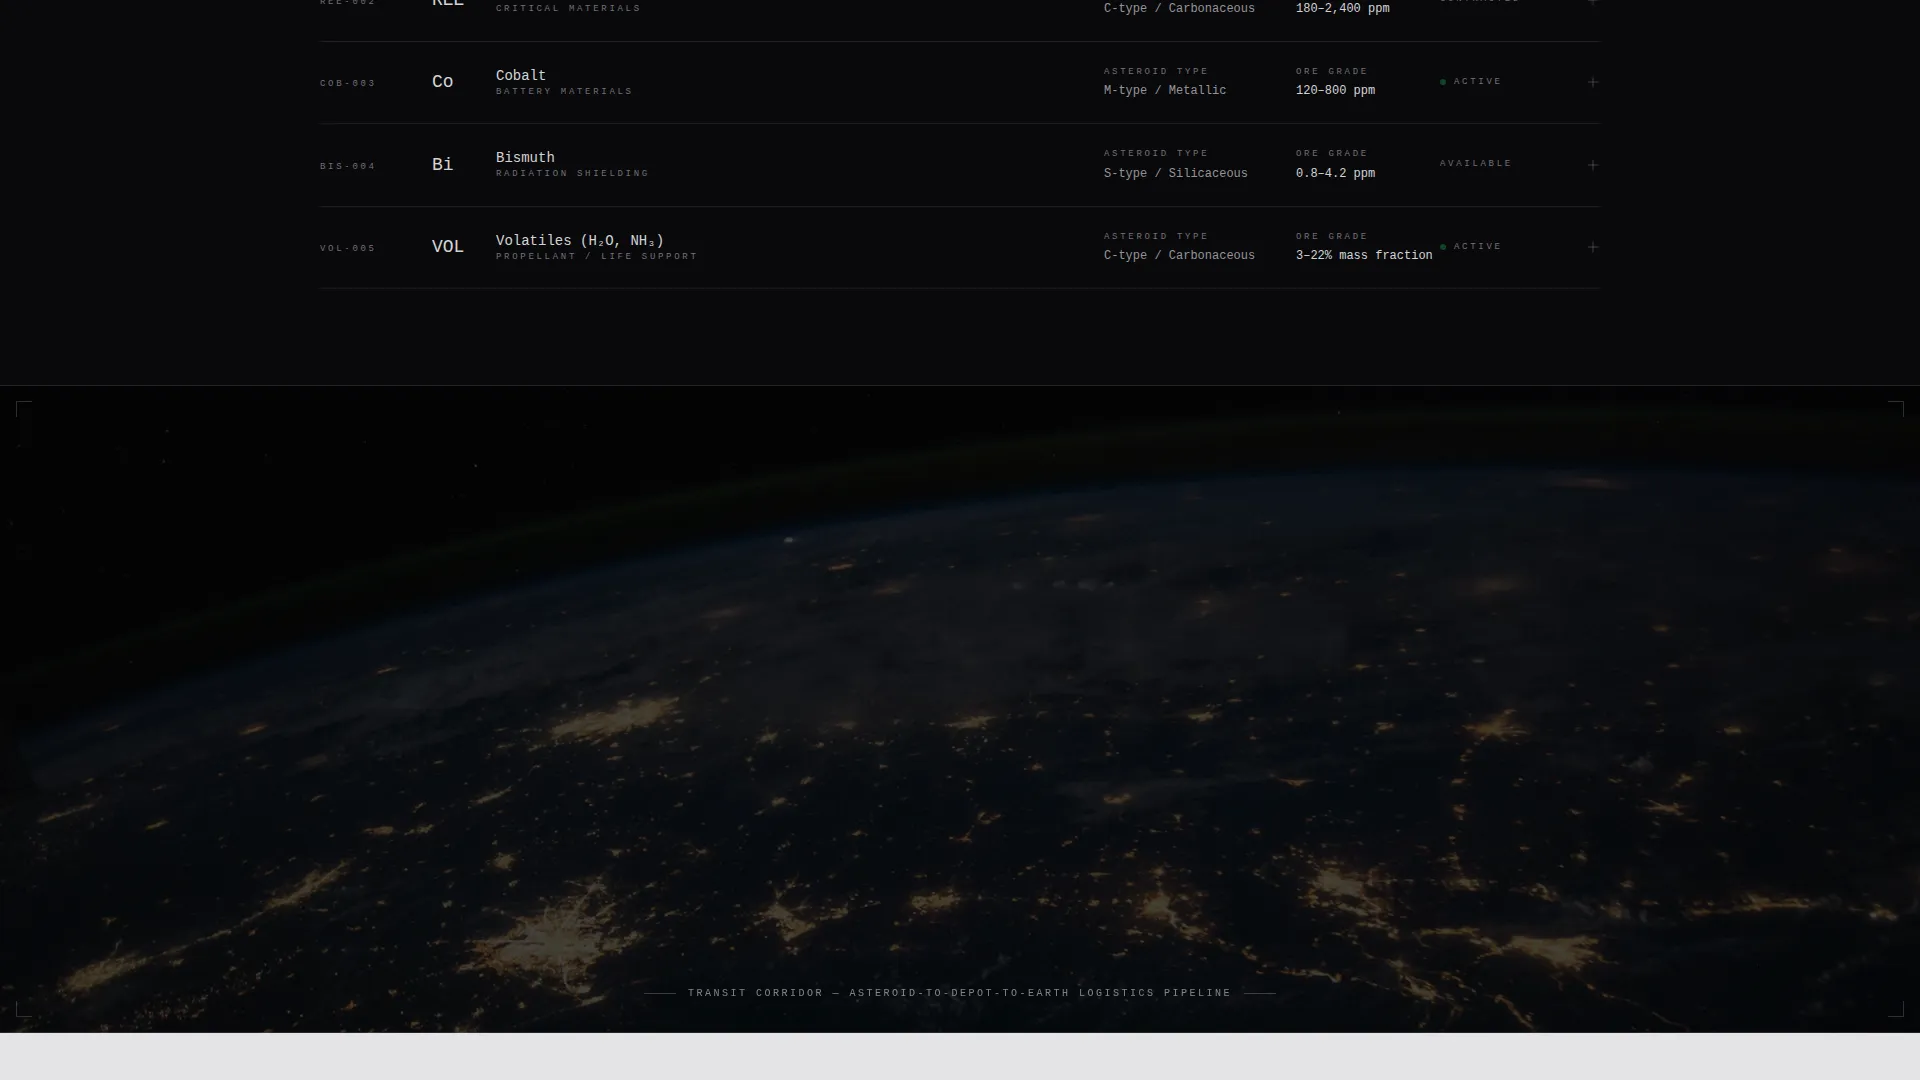This screenshot has height=1080, width=1920.
Task: Click the Volatiles (H₂O, NH₃) name
Action: coord(580,241)
